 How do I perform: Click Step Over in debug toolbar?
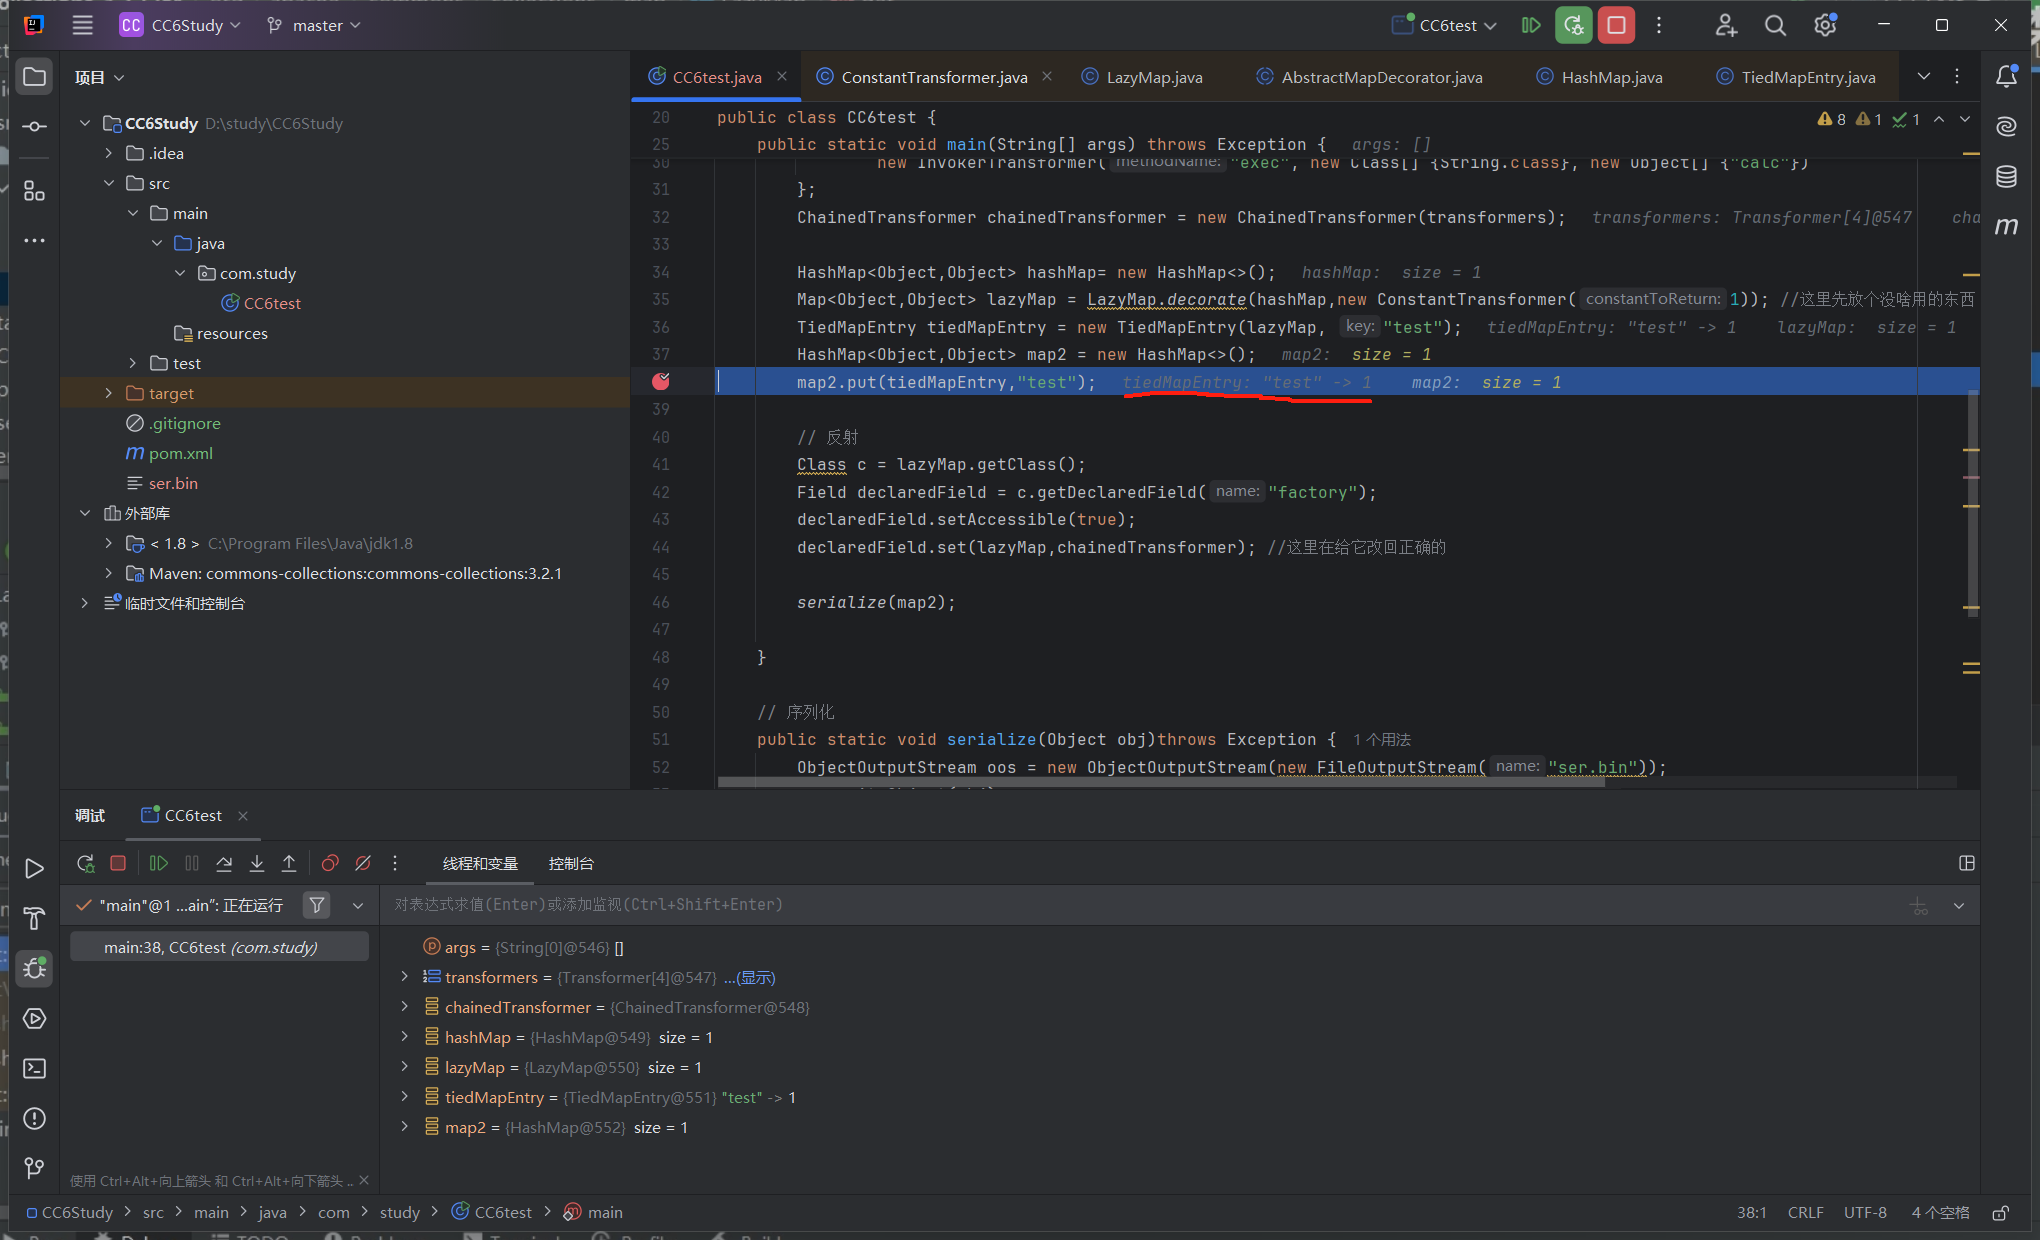[224, 863]
